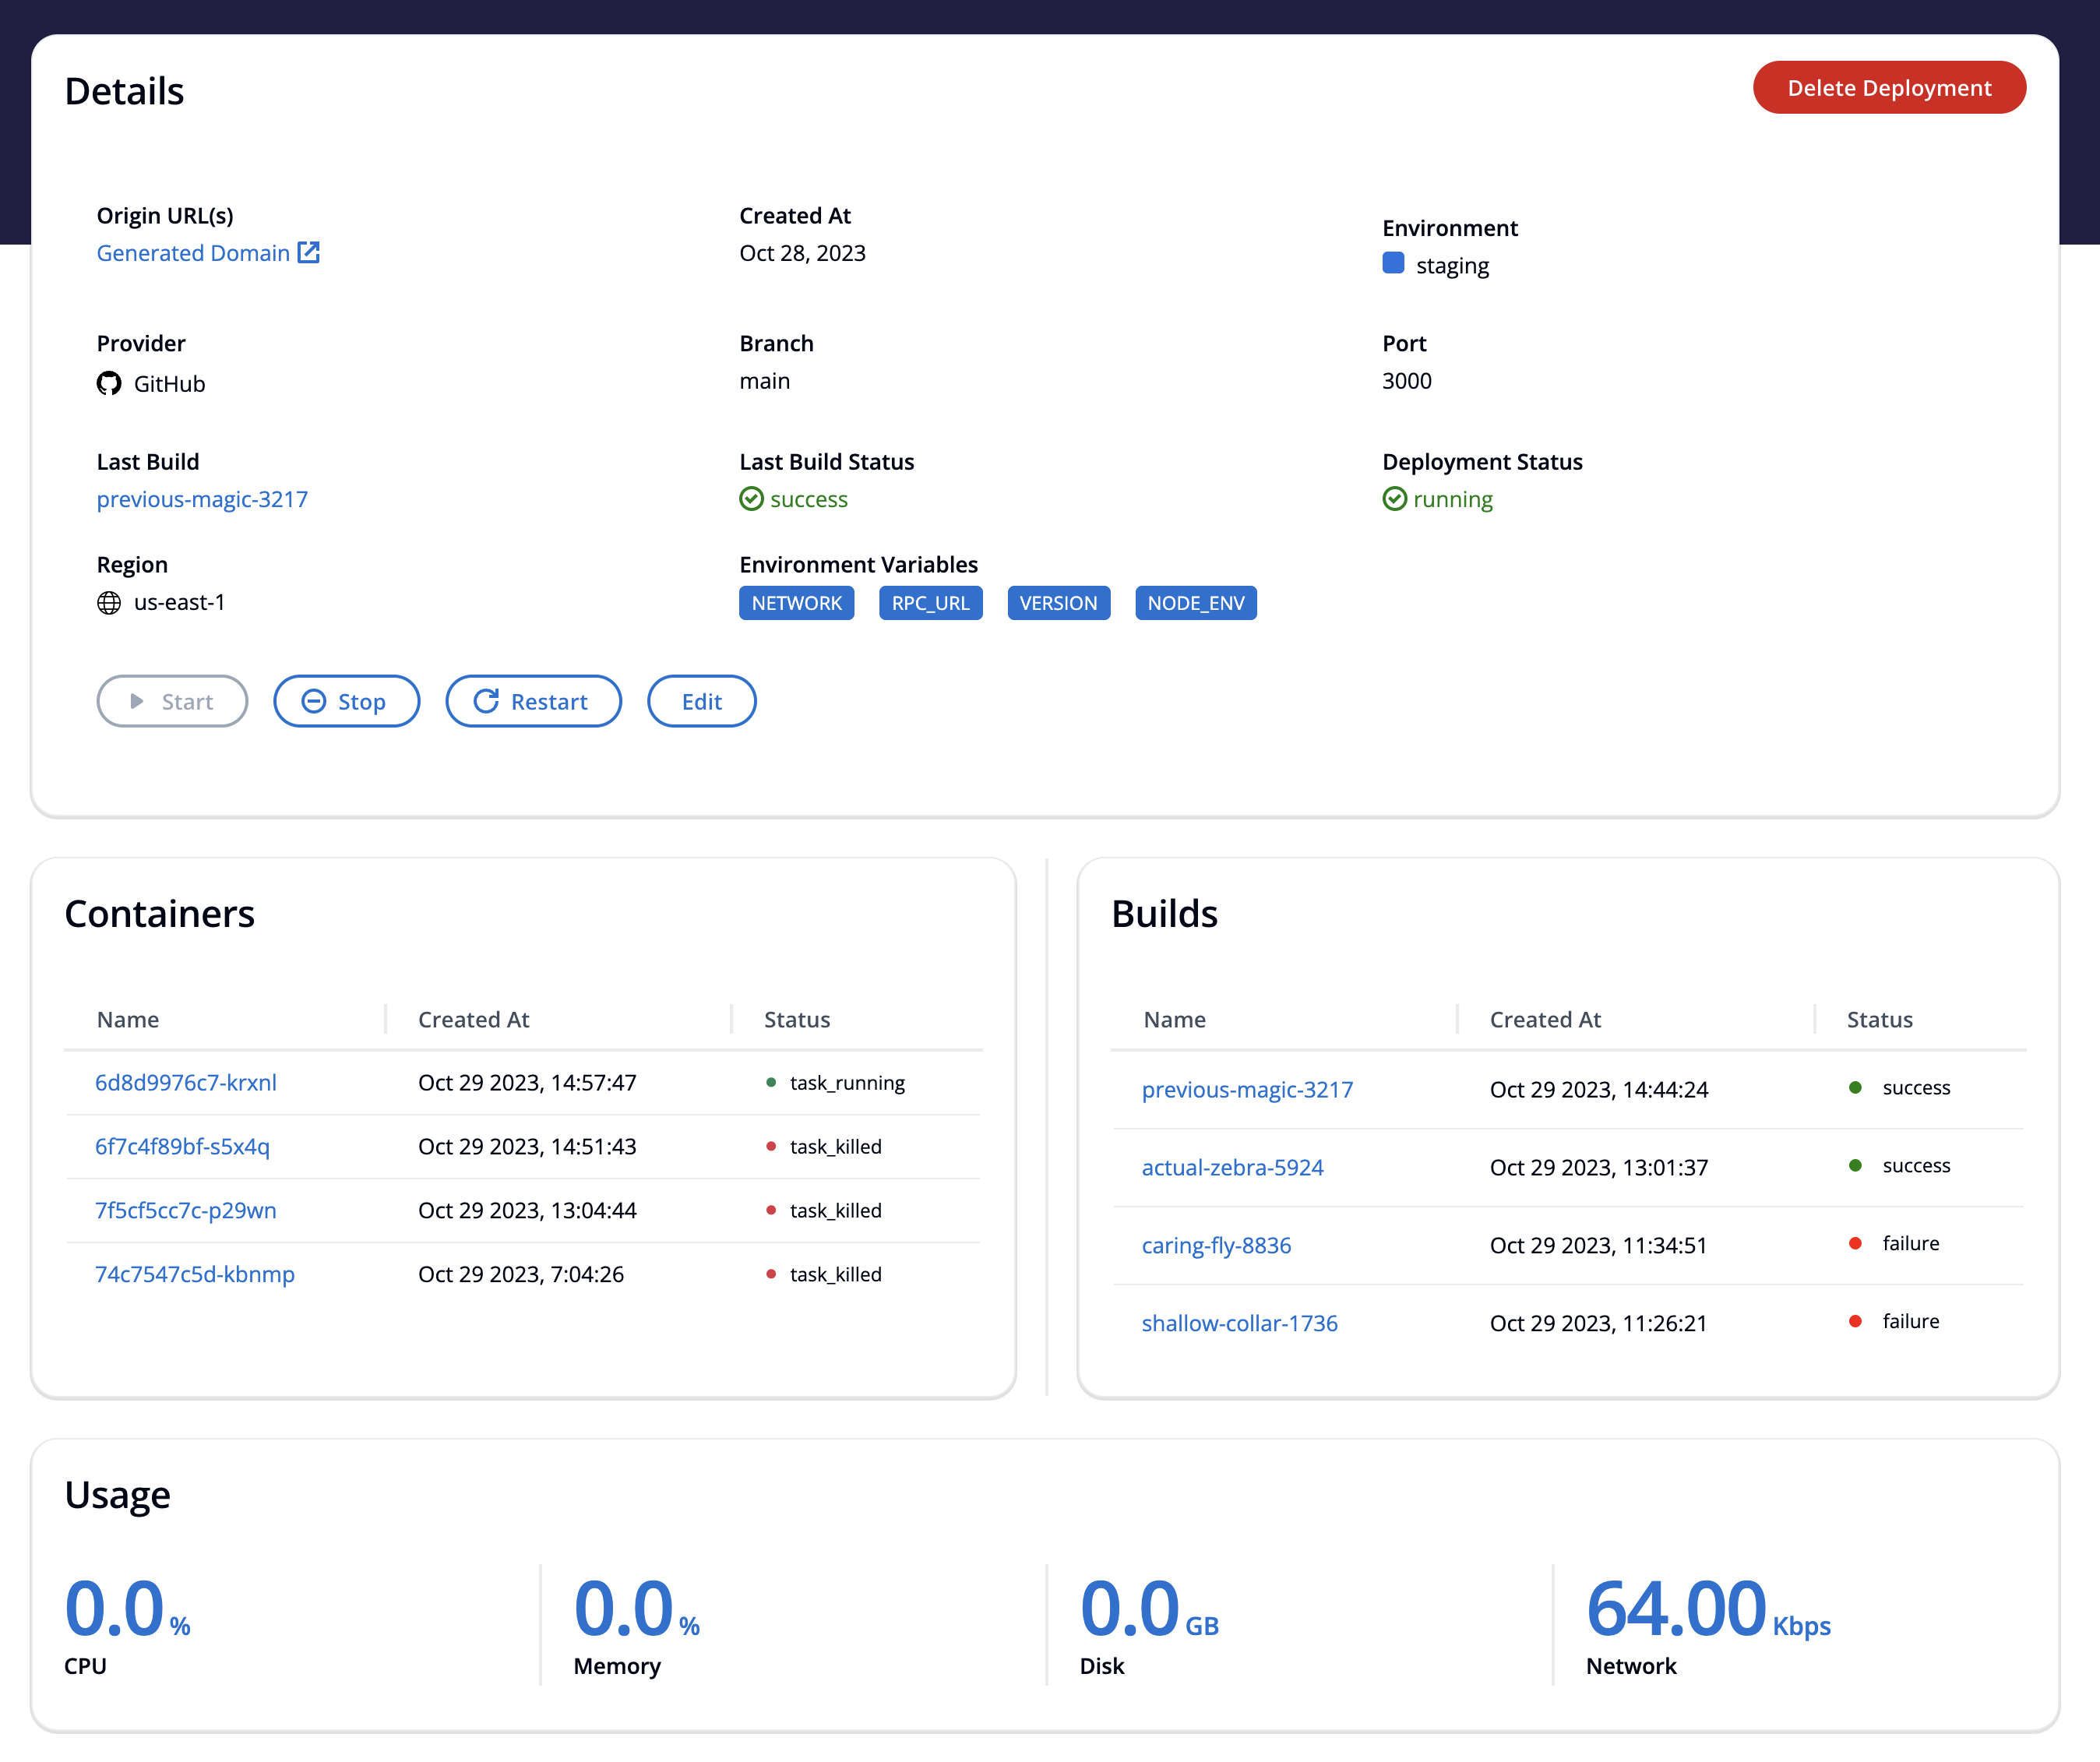Click the 0.0 % CPU usage value

[x=127, y=1609]
